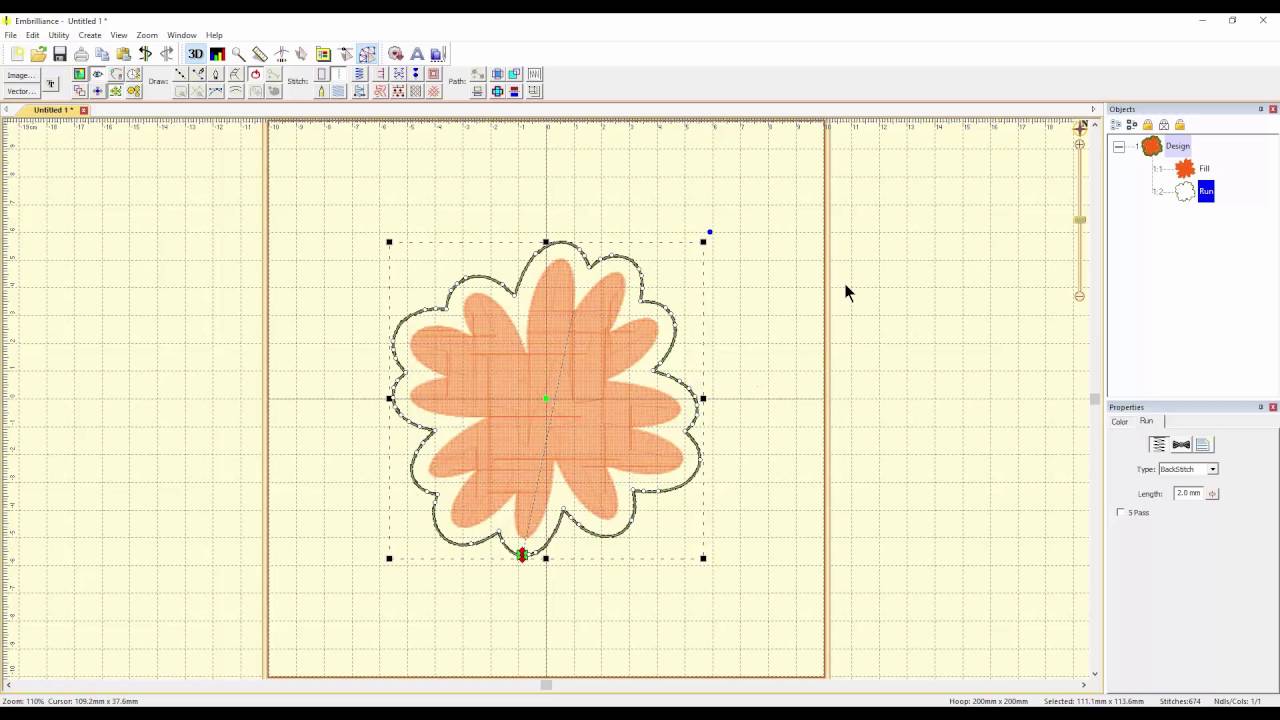Open the Type BackStitch dropdown
The height and width of the screenshot is (720, 1280).
(x=1213, y=469)
